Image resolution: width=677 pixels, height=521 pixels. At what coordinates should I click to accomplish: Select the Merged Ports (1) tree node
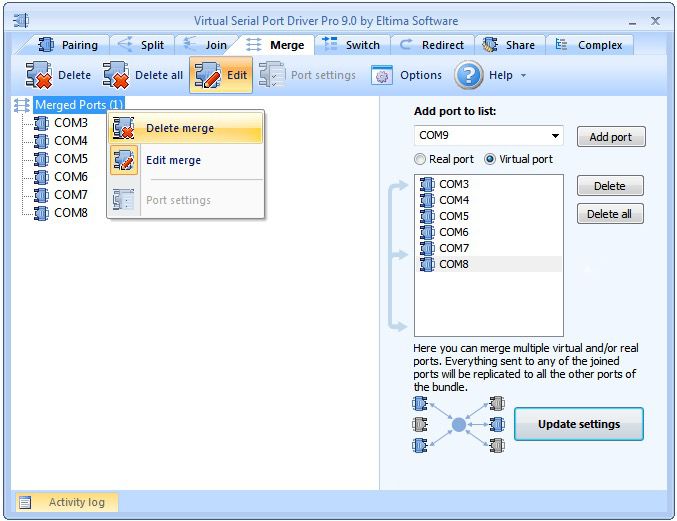(x=79, y=105)
